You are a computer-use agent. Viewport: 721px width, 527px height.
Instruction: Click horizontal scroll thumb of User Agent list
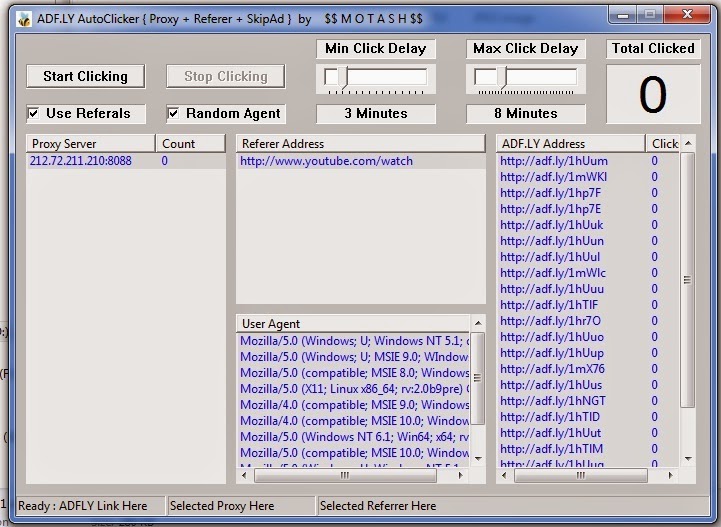(345, 475)
